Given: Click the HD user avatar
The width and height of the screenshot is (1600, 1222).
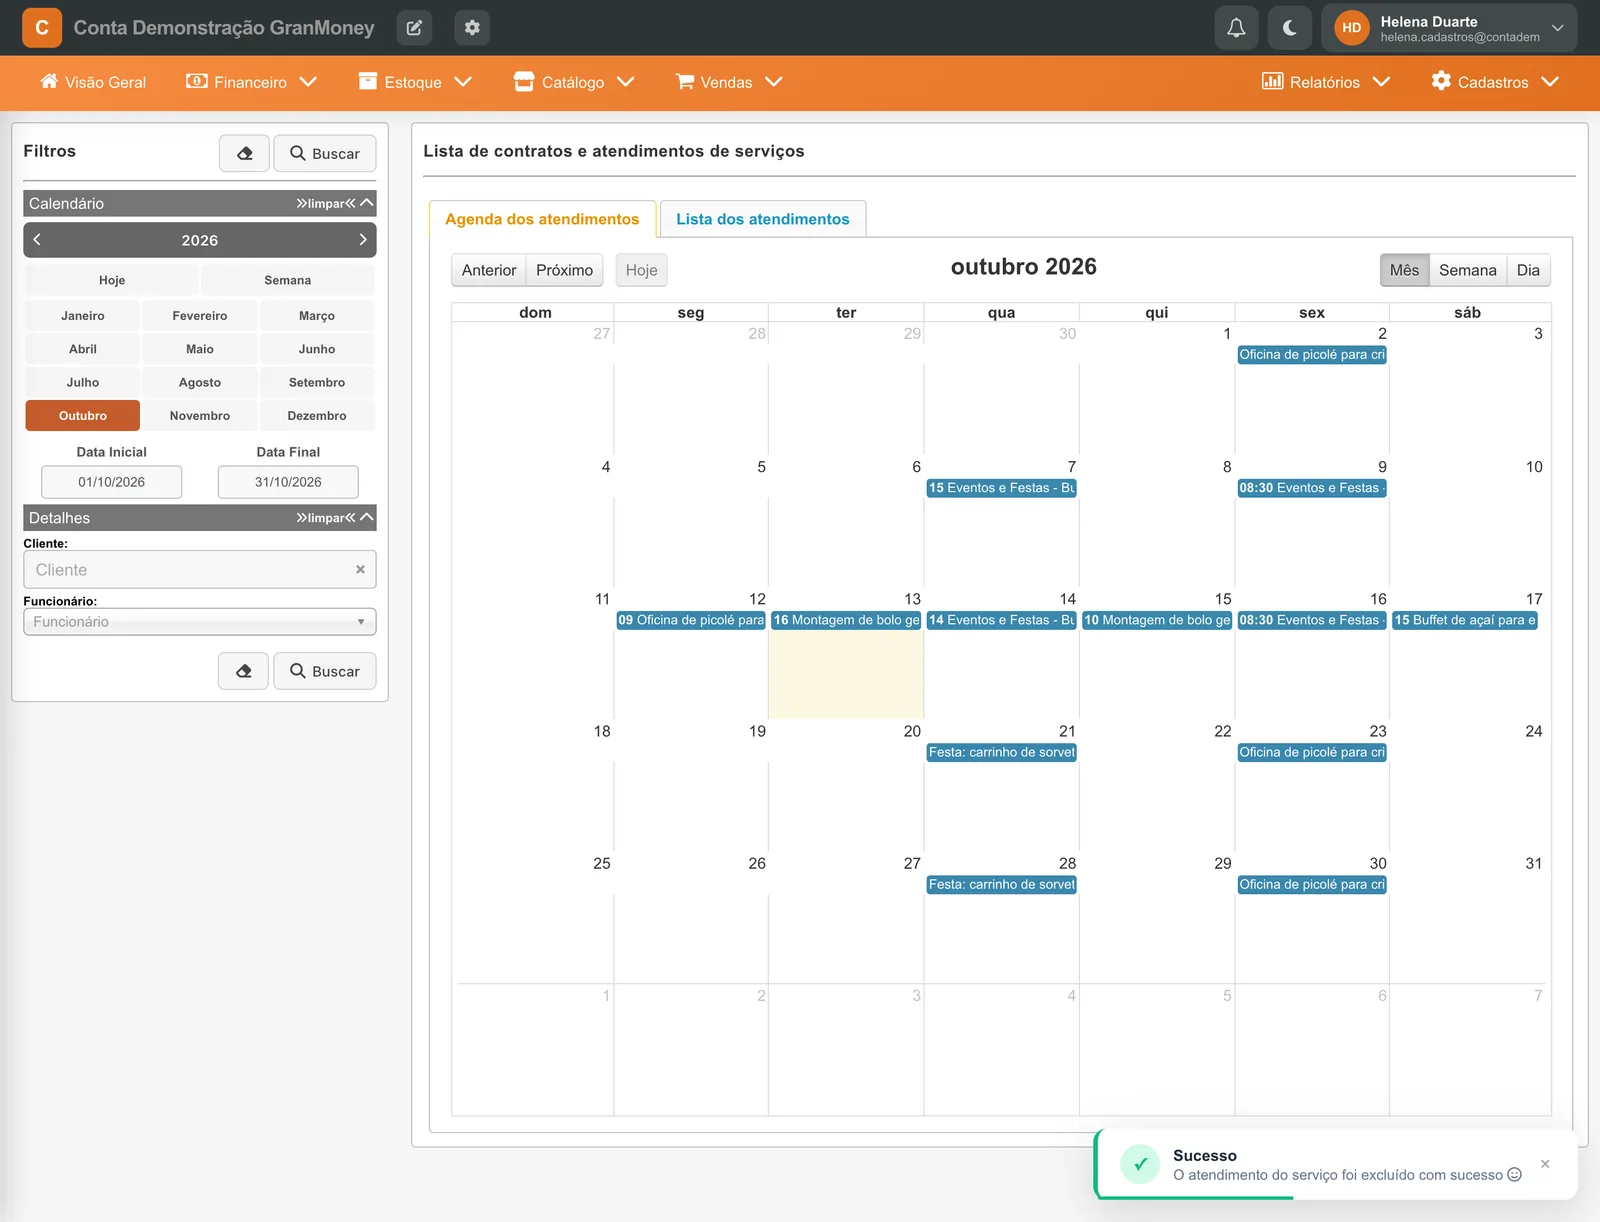Looking at the screenshot, I should click(x=1352, y=28).
